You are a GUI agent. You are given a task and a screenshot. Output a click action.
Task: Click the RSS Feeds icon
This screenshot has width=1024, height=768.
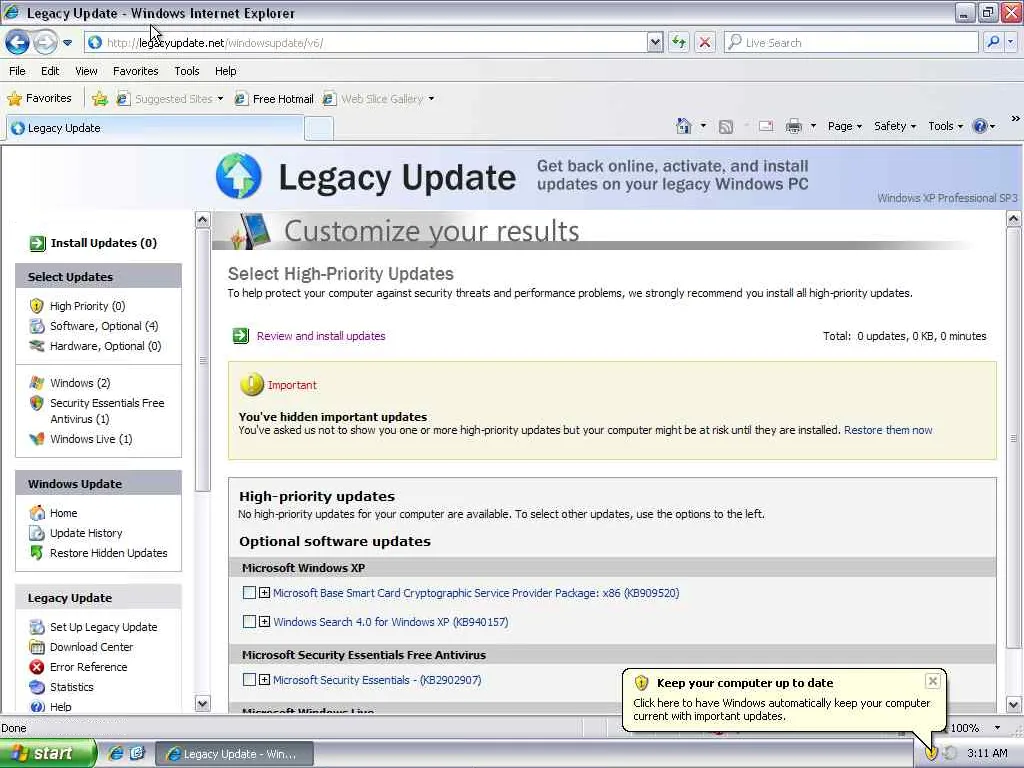pos(726,127)
